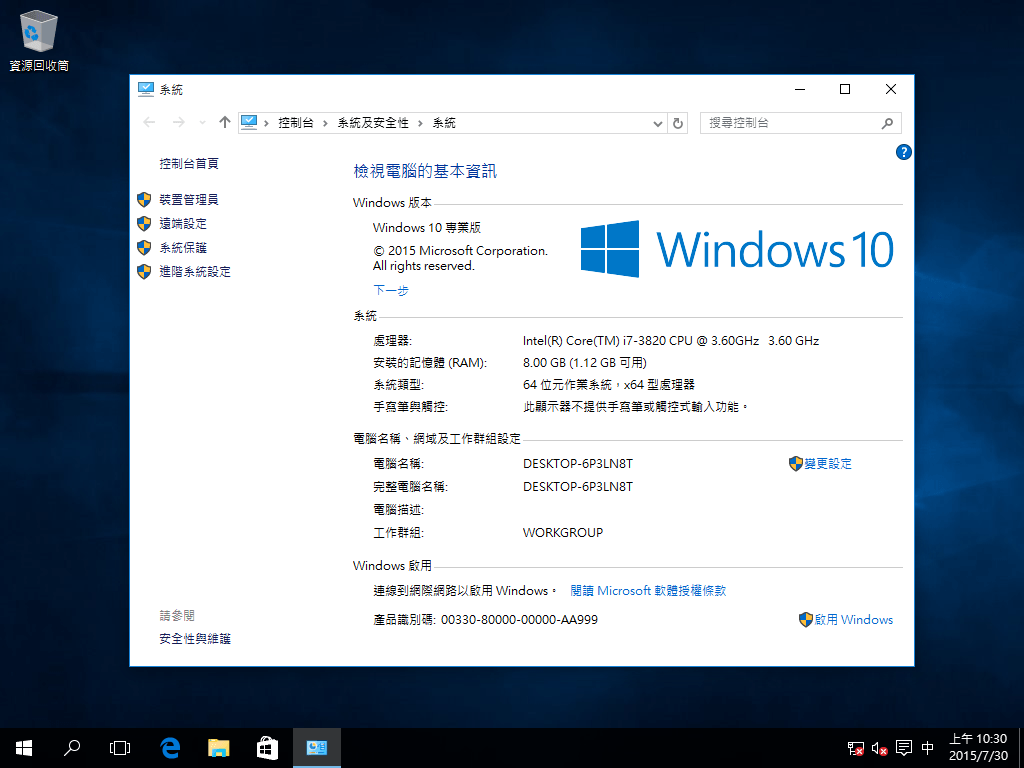Screen dimensions: 1024x768
Task: Open 安全性與維護 link
Action: pos(195,639)
